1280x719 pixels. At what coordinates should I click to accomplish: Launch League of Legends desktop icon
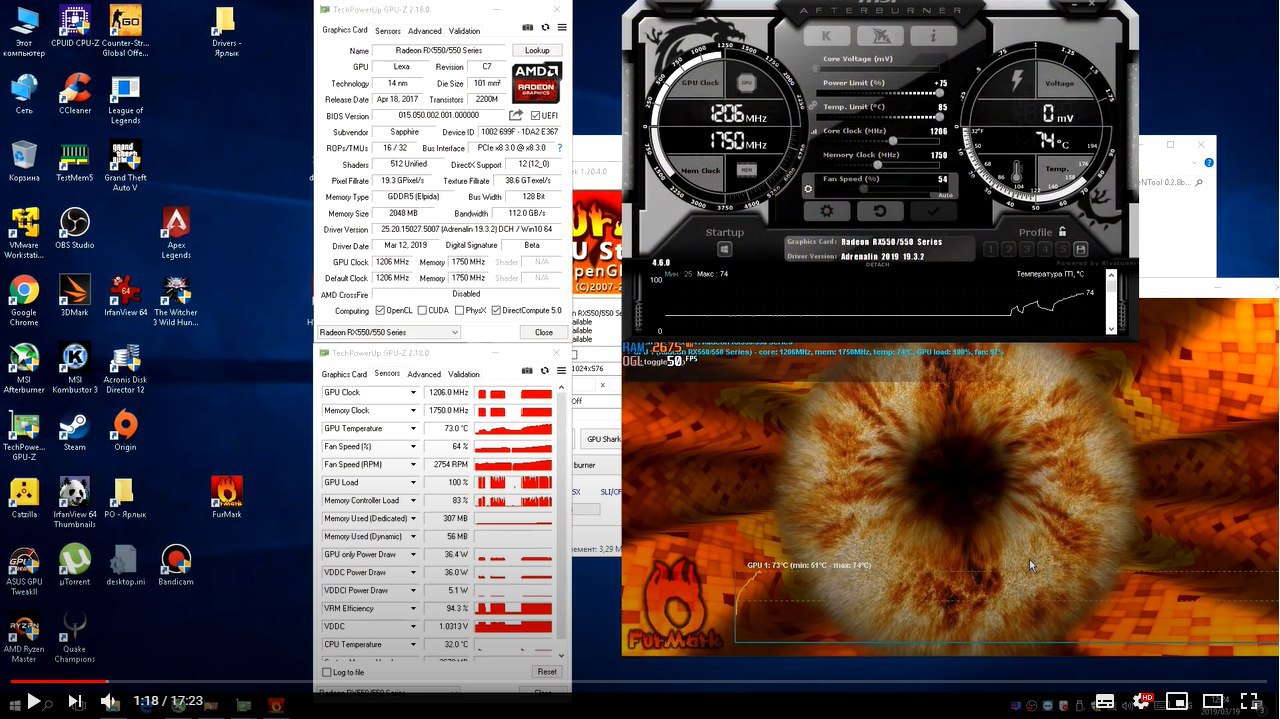(x=125, y=100)
